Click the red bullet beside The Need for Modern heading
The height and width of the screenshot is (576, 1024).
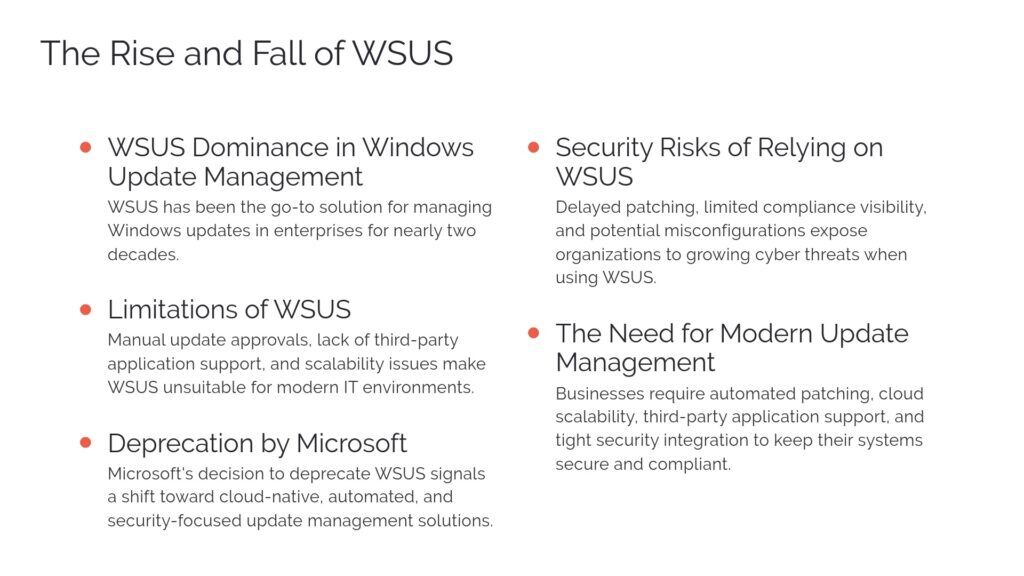tap(534, 332)
